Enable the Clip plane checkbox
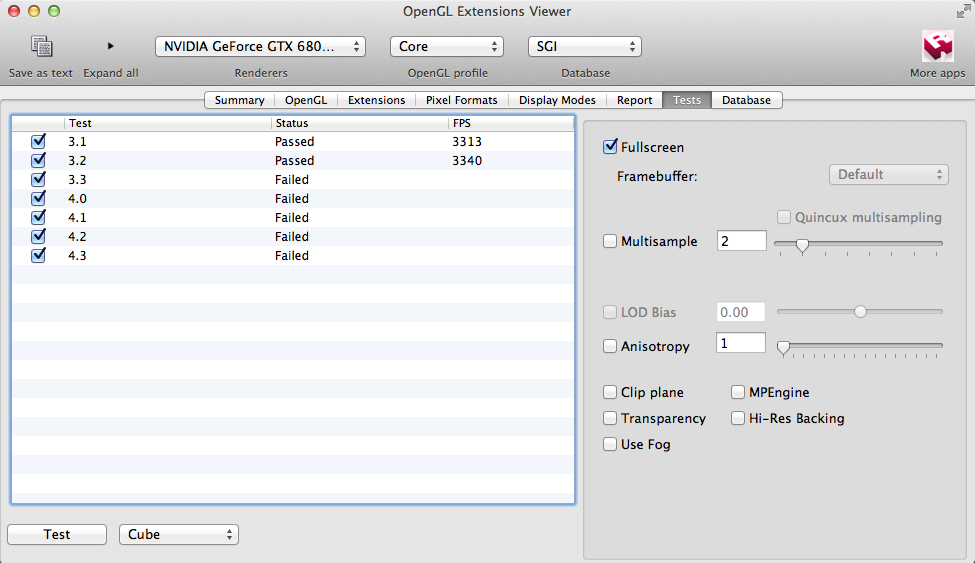Viewport: 975px width, 563px height. [610, 393]
